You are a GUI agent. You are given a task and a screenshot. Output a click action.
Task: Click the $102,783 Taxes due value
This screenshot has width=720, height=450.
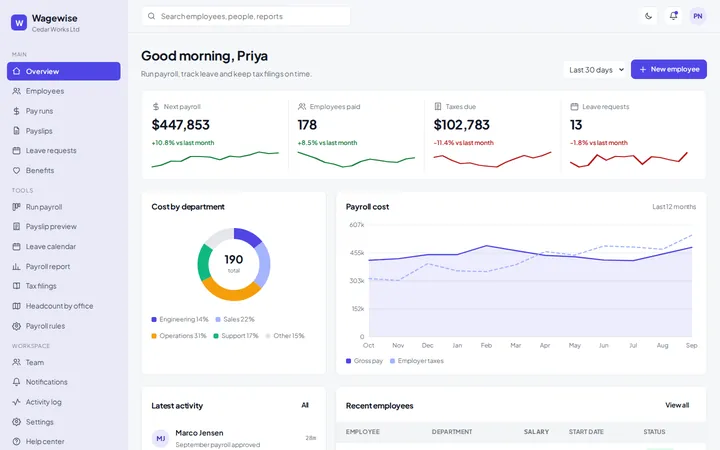pyautogui.click(x=461, y=124)
